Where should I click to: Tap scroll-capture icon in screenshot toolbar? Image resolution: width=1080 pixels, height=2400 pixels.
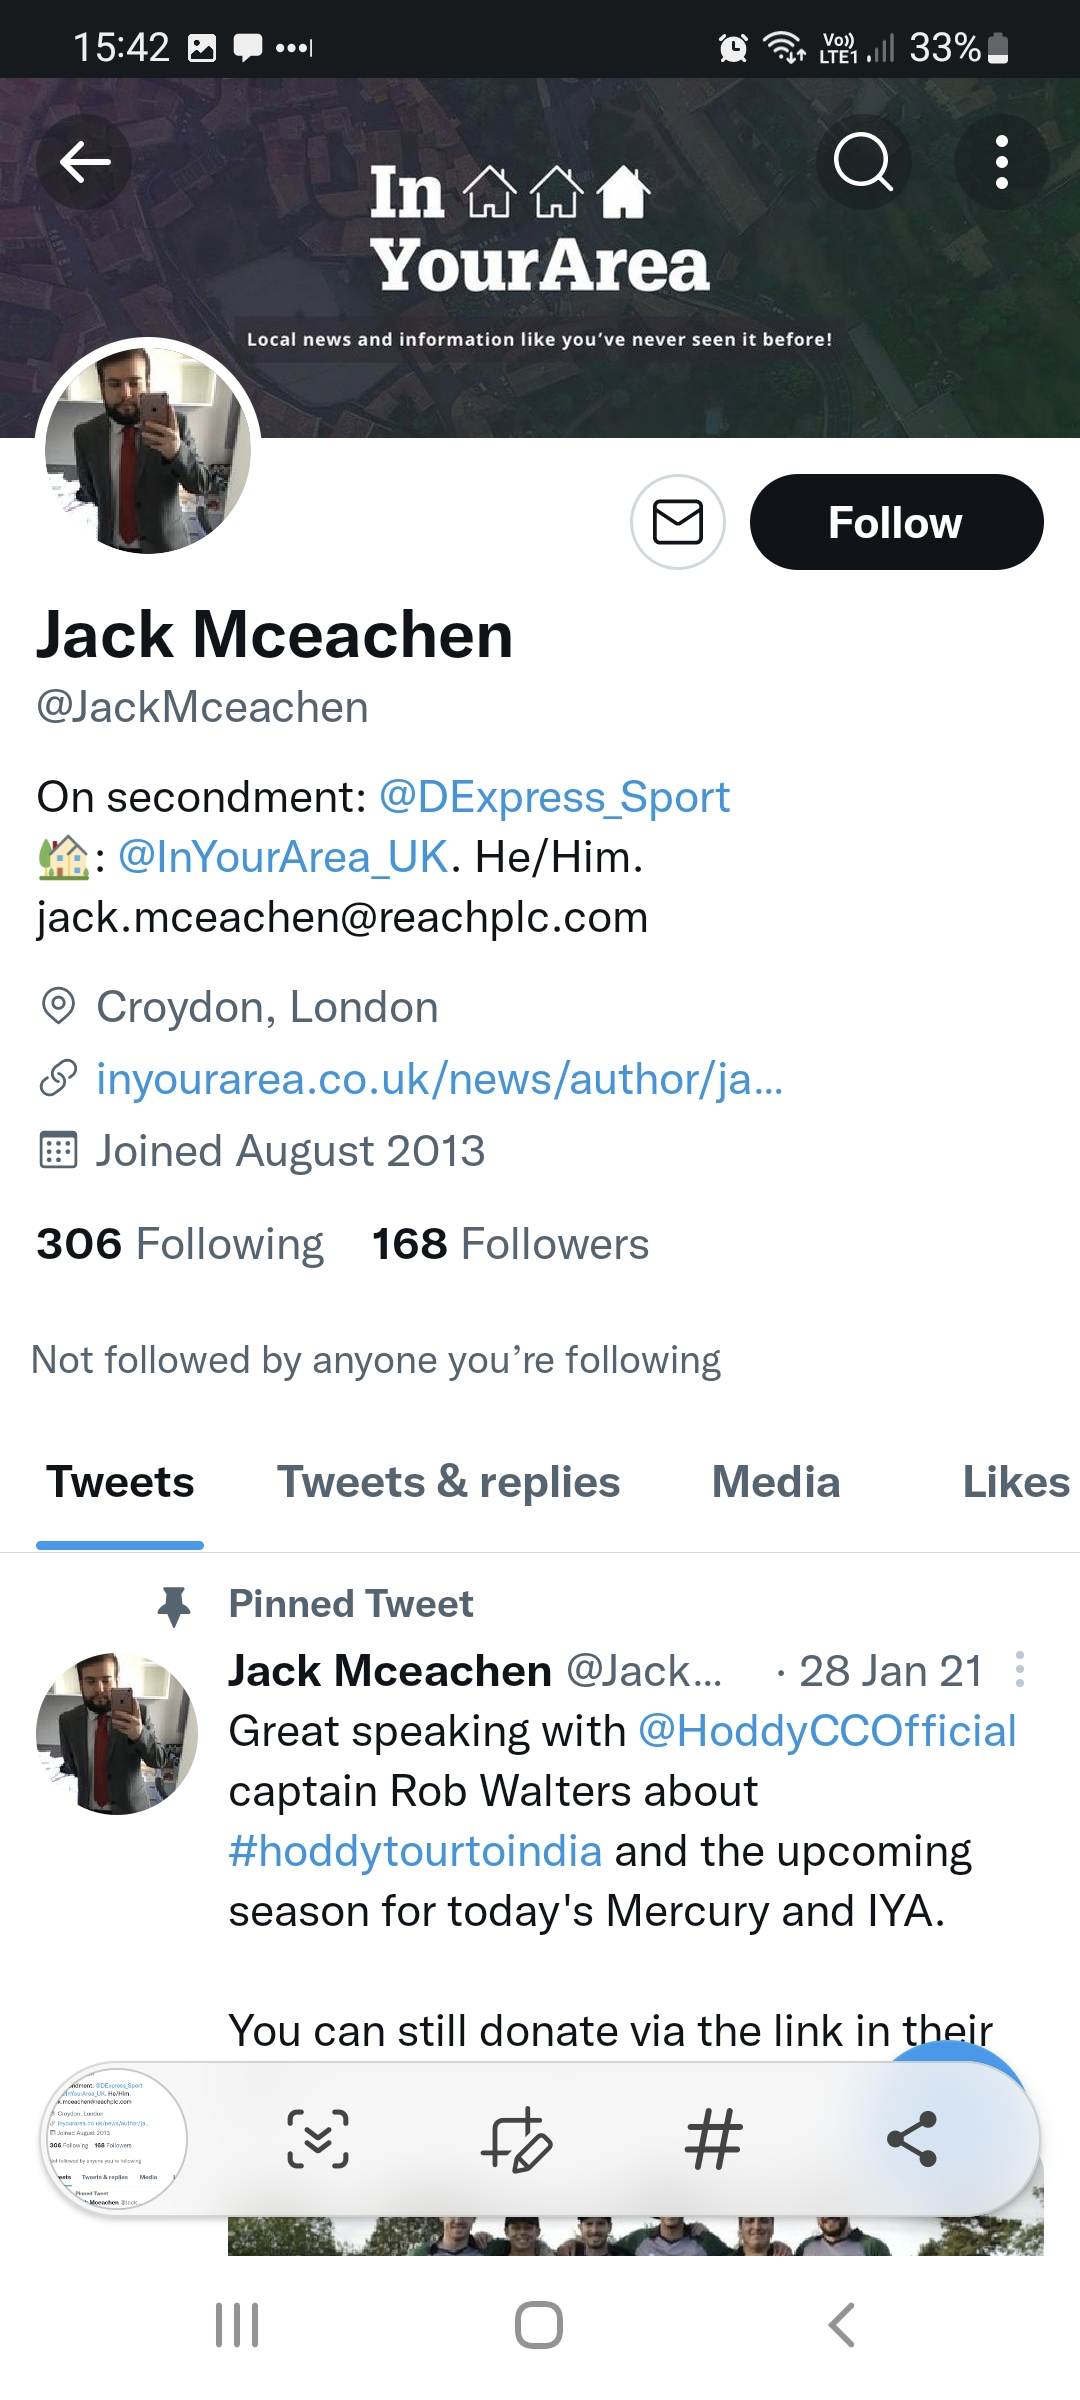pos(318,2139)
